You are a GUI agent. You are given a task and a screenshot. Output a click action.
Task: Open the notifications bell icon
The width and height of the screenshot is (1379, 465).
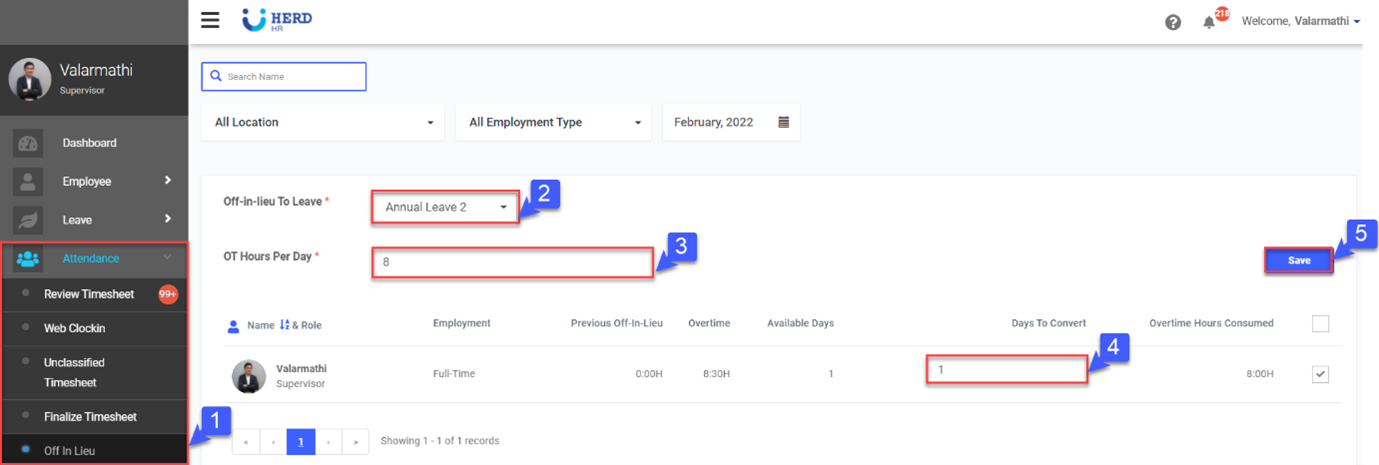[x=1209, y=22]
